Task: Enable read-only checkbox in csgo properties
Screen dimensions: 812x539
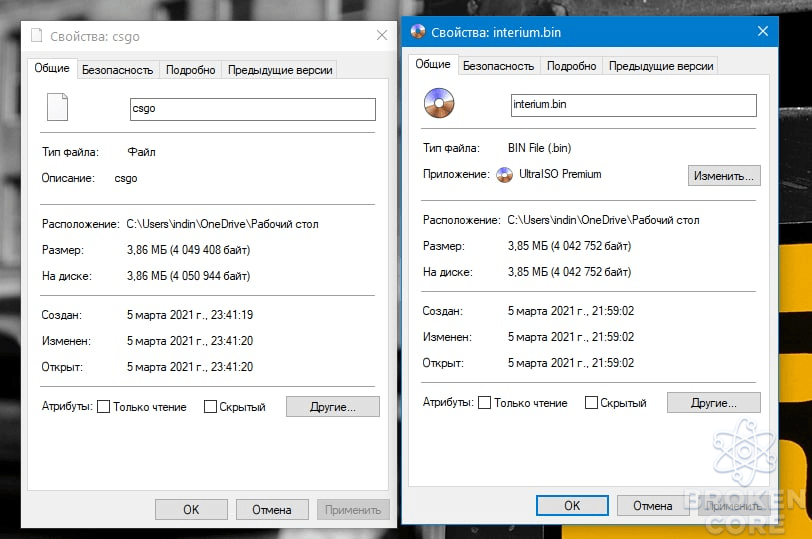Action: point(104,407)
